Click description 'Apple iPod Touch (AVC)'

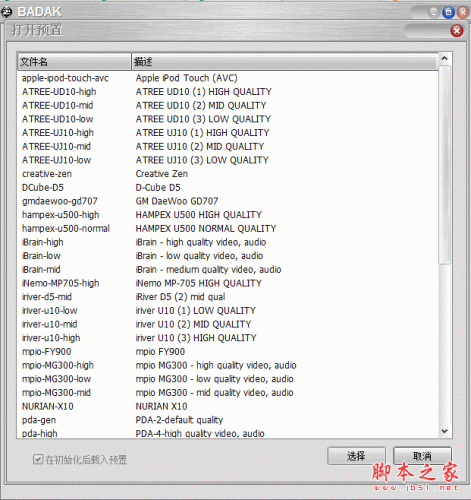click(187, 78)
